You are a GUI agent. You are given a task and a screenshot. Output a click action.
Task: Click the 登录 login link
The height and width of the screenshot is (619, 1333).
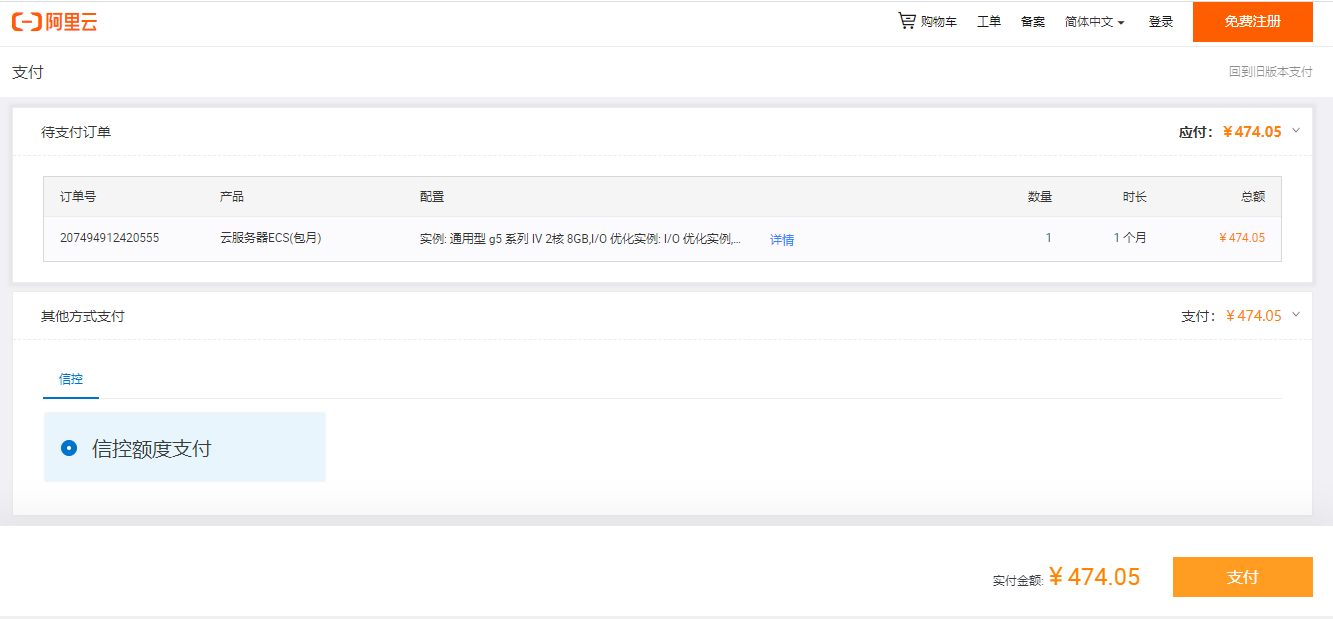click(x=1160, y=20)
